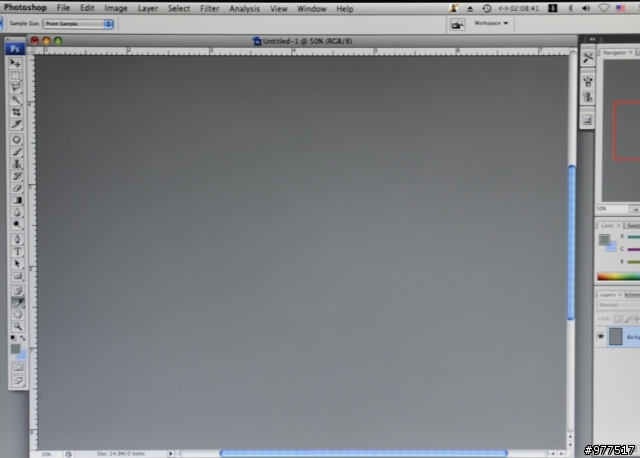Select the Hand tool

(x=17, y=314)
